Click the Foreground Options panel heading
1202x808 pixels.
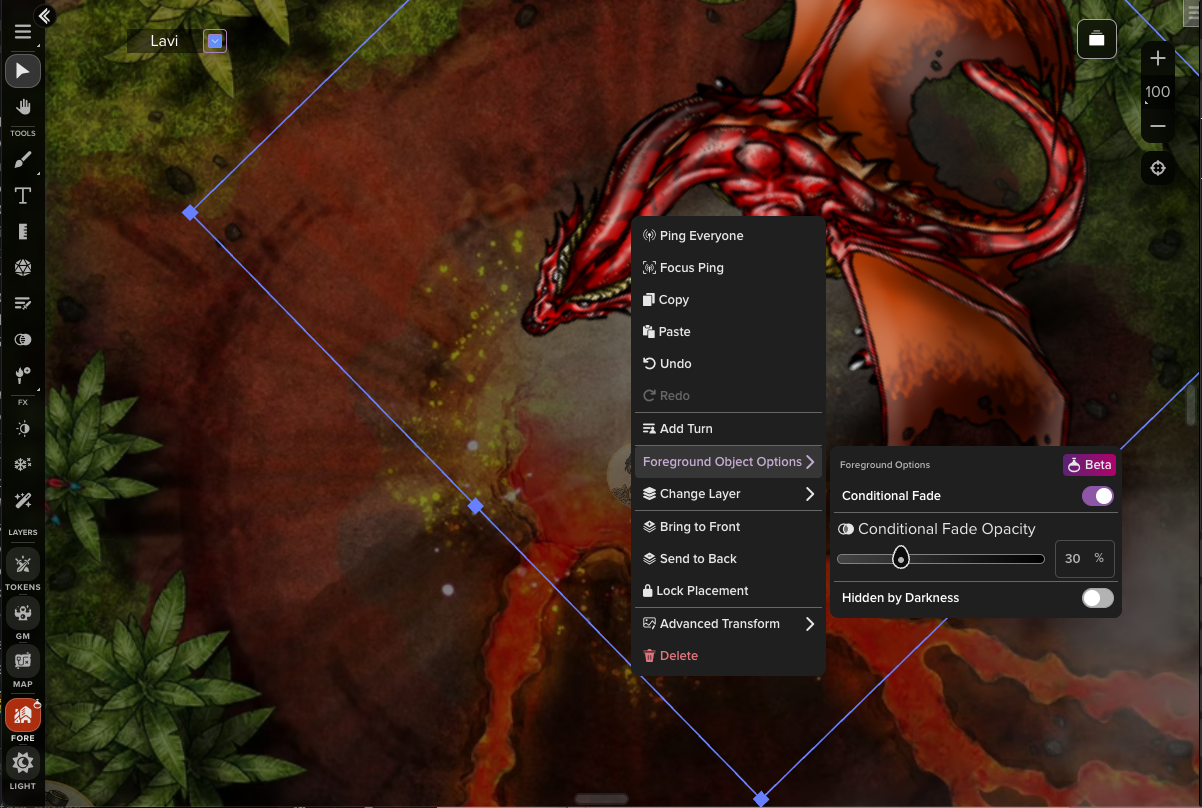pos(885,465)
